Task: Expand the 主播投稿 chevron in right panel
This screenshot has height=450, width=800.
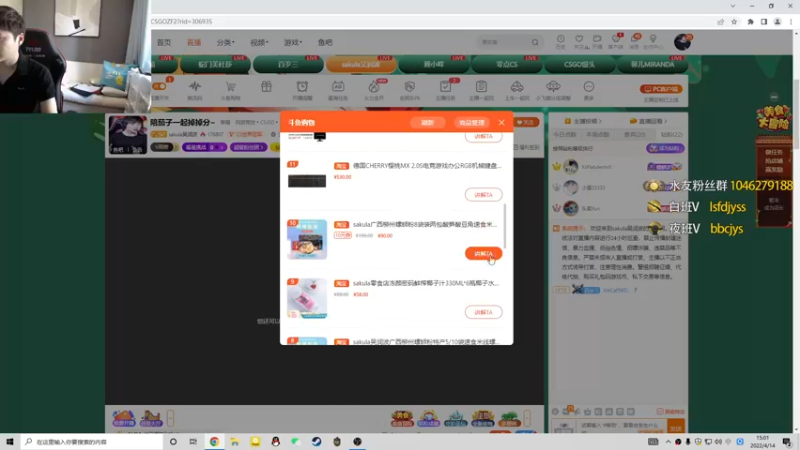Action: tap(600, 121)
